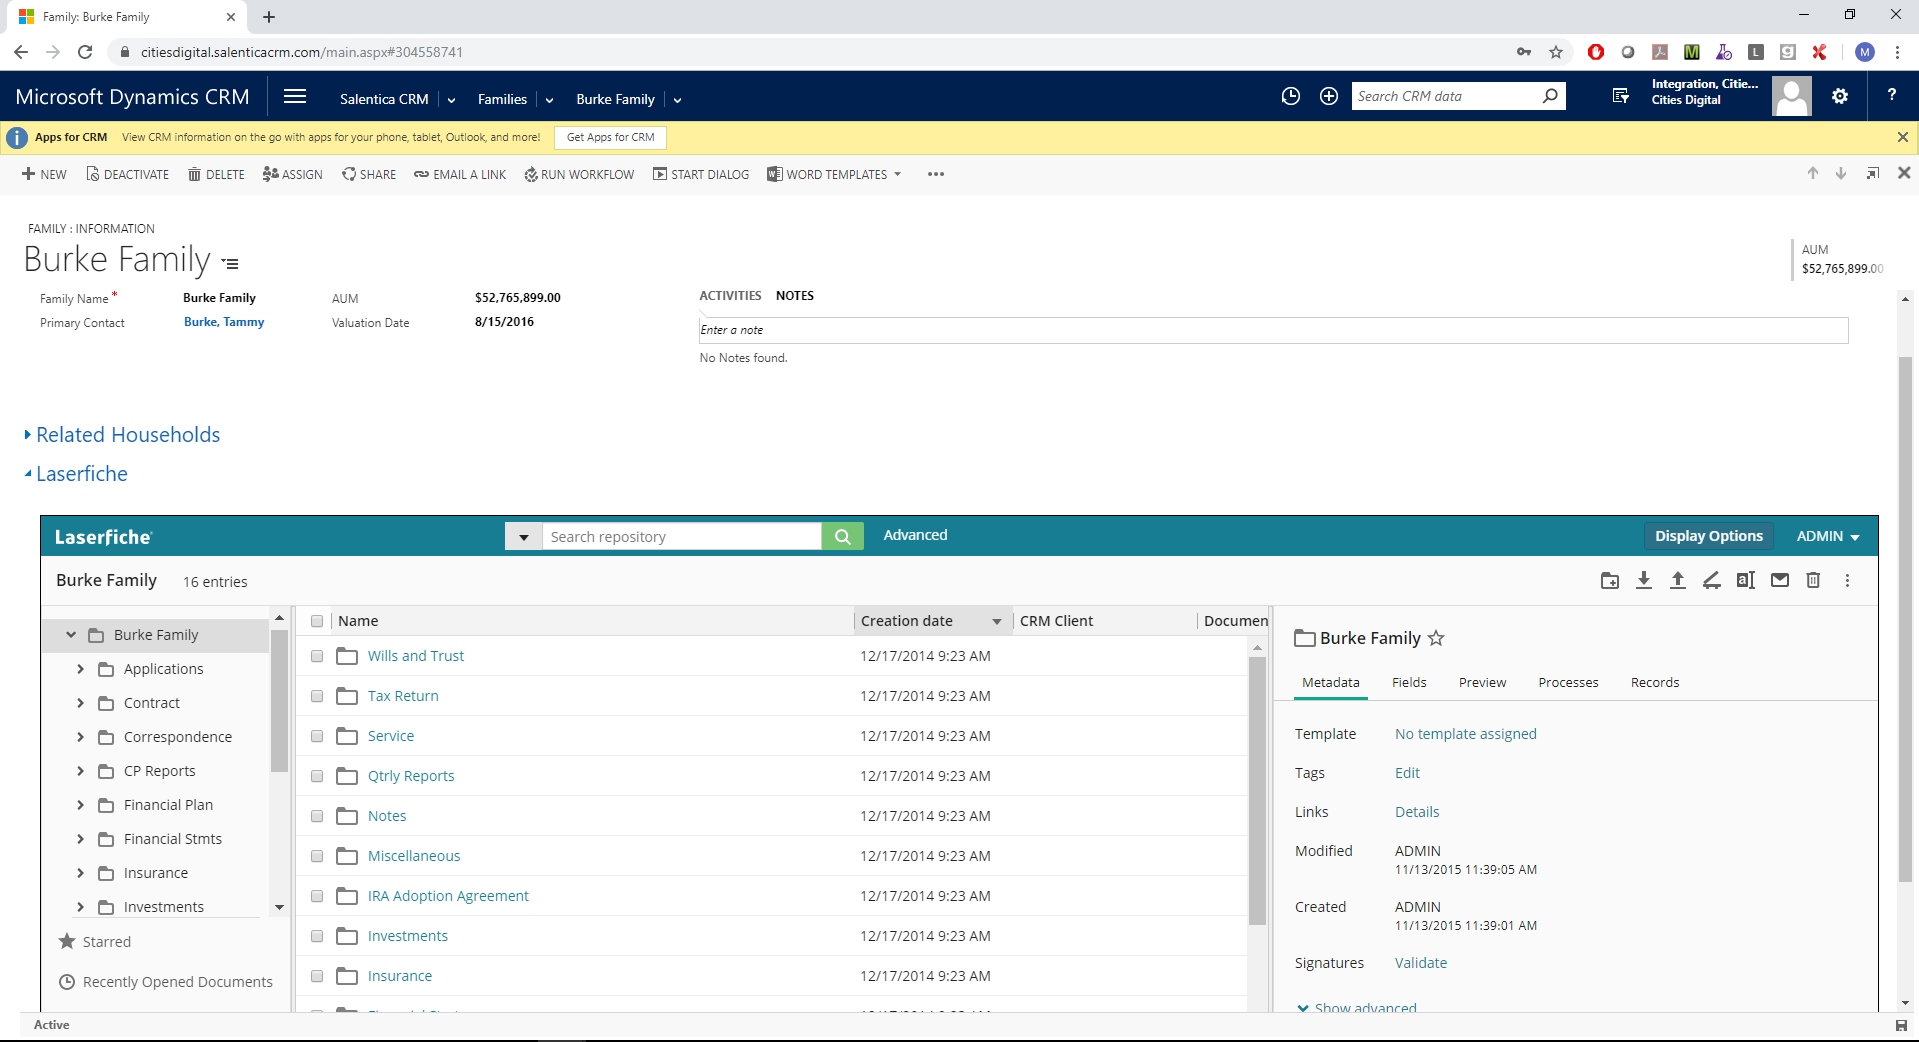This screenshot has width=1919, height=1042.
Task: Go to previous record up arrow
Action: point(1813,173)
